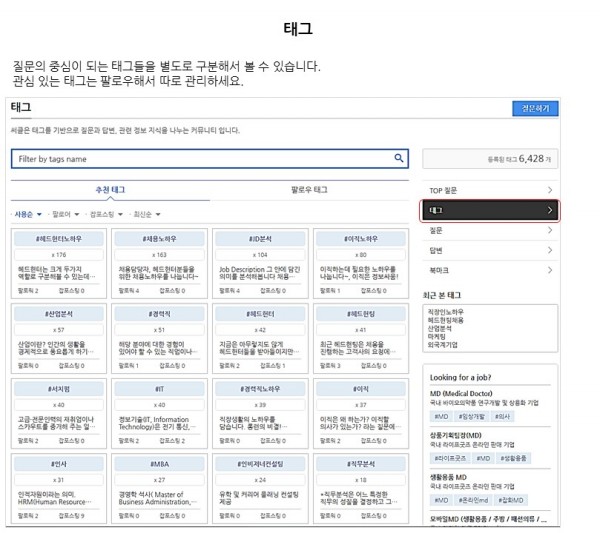Image resolution: width=600 pixels, height=533 pixels.
Task: Click the search magnifier icon in tag filter
Action: tap(399, 158)
